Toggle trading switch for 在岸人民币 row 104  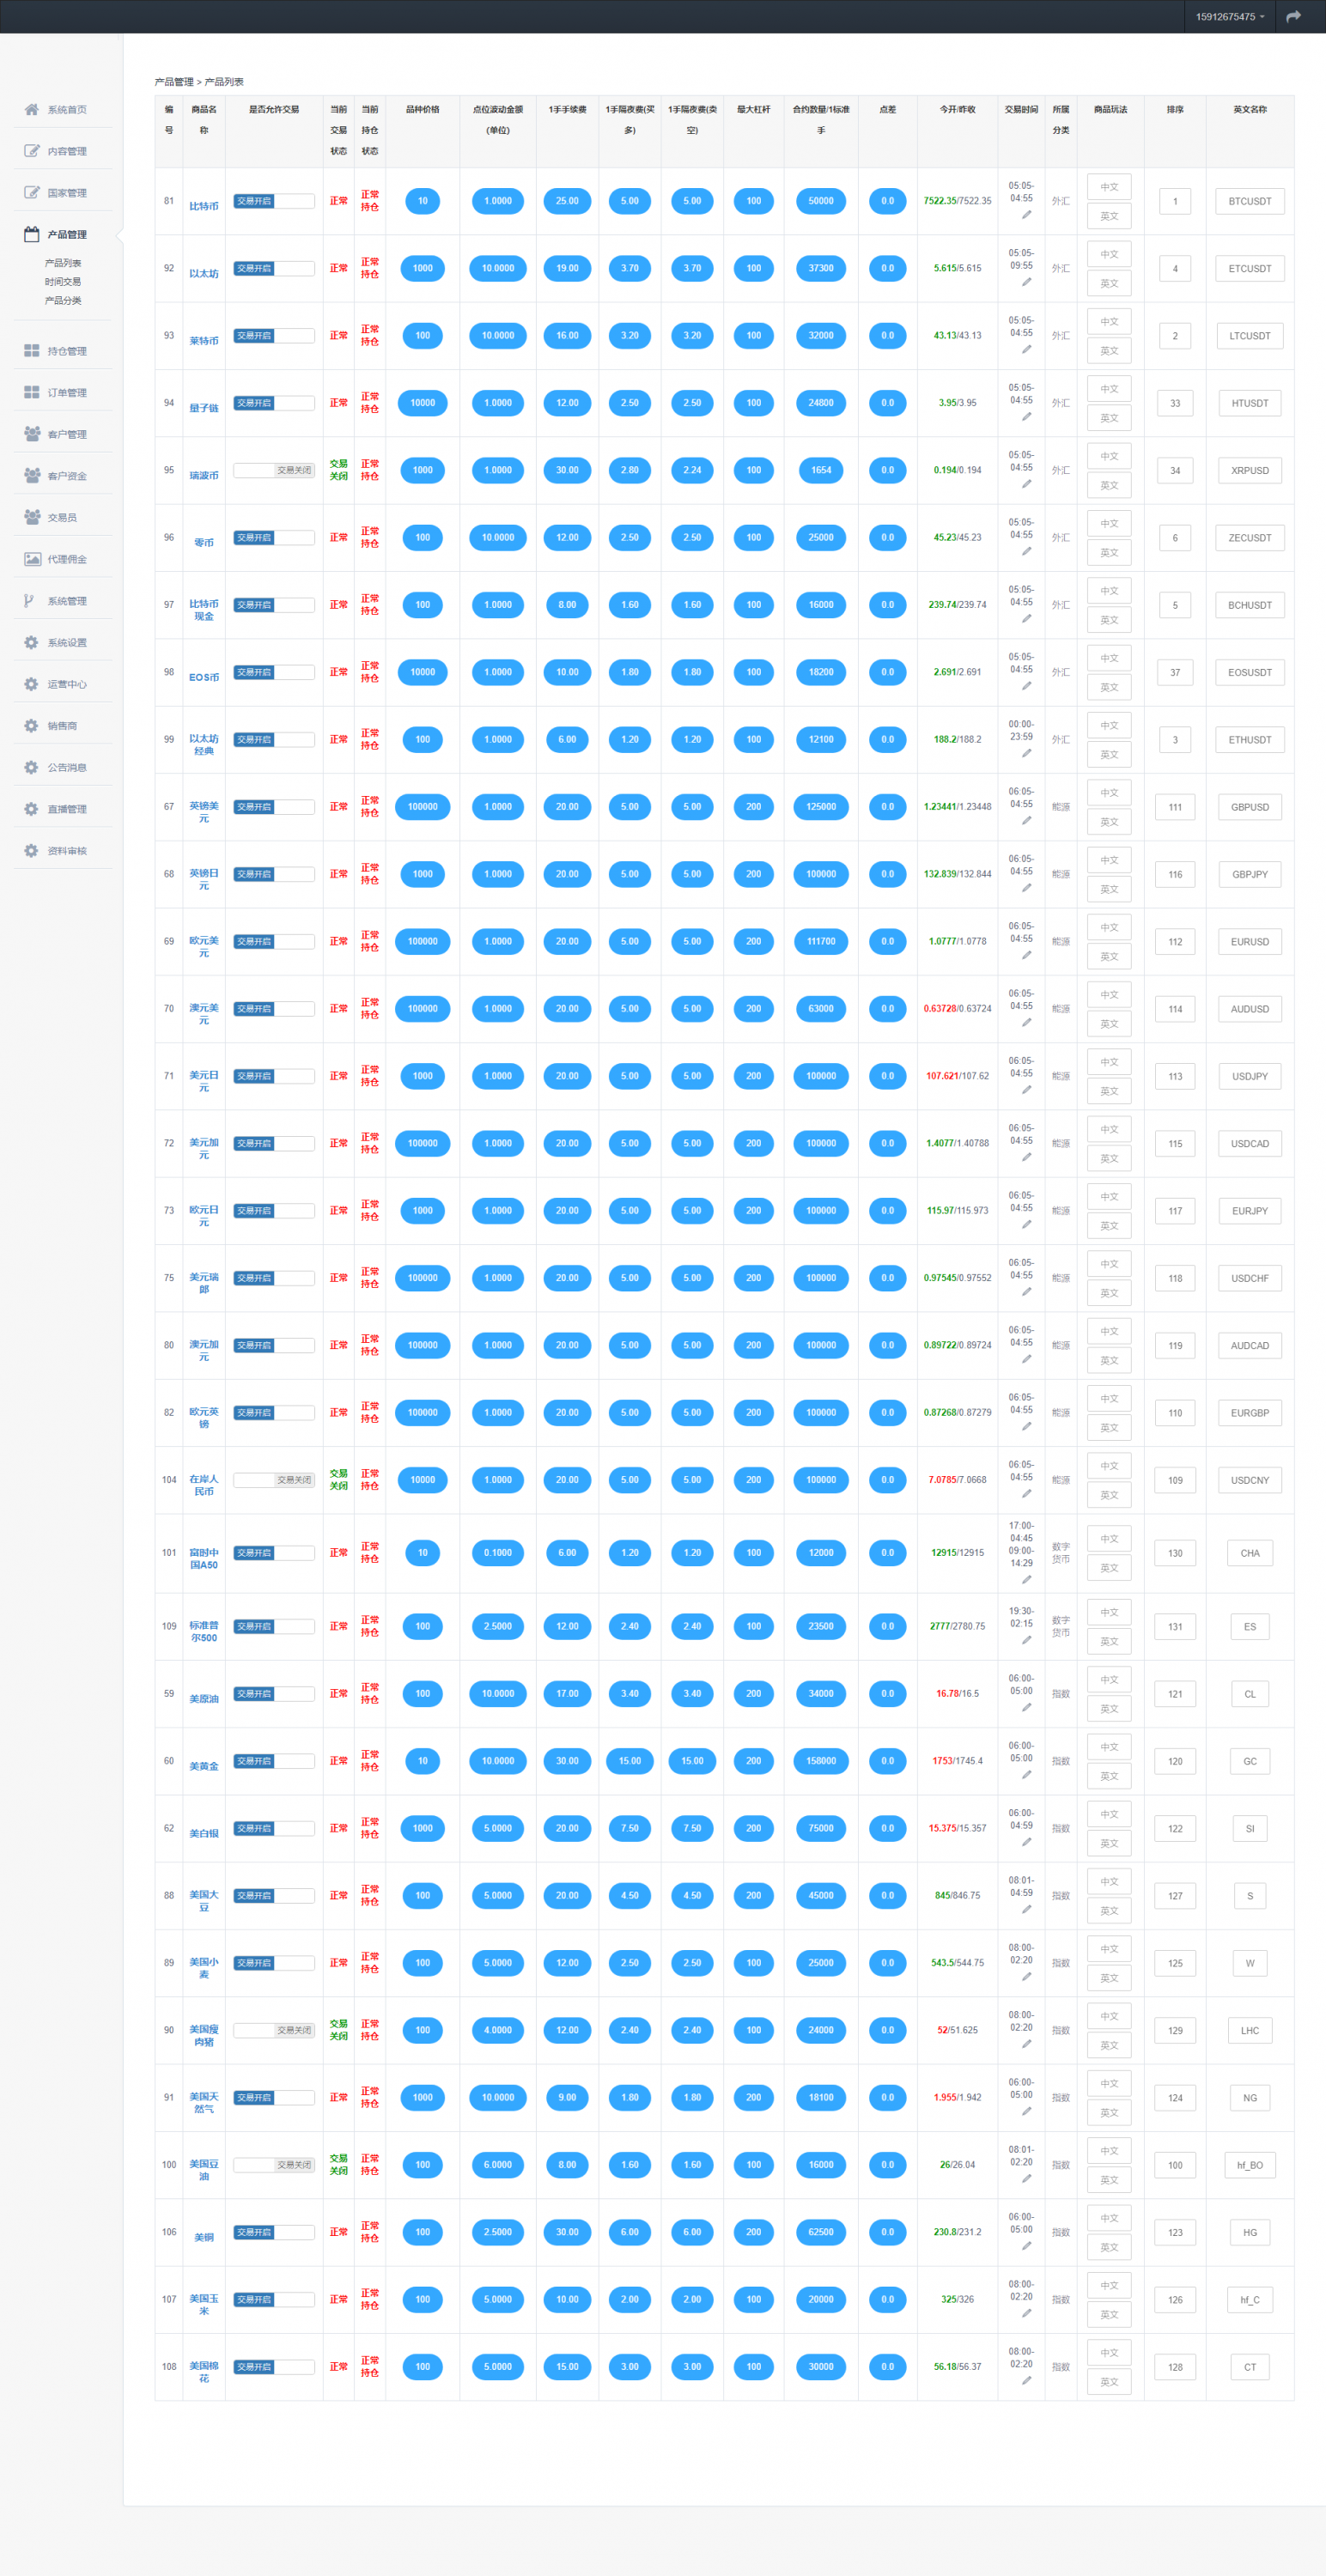273,1480
